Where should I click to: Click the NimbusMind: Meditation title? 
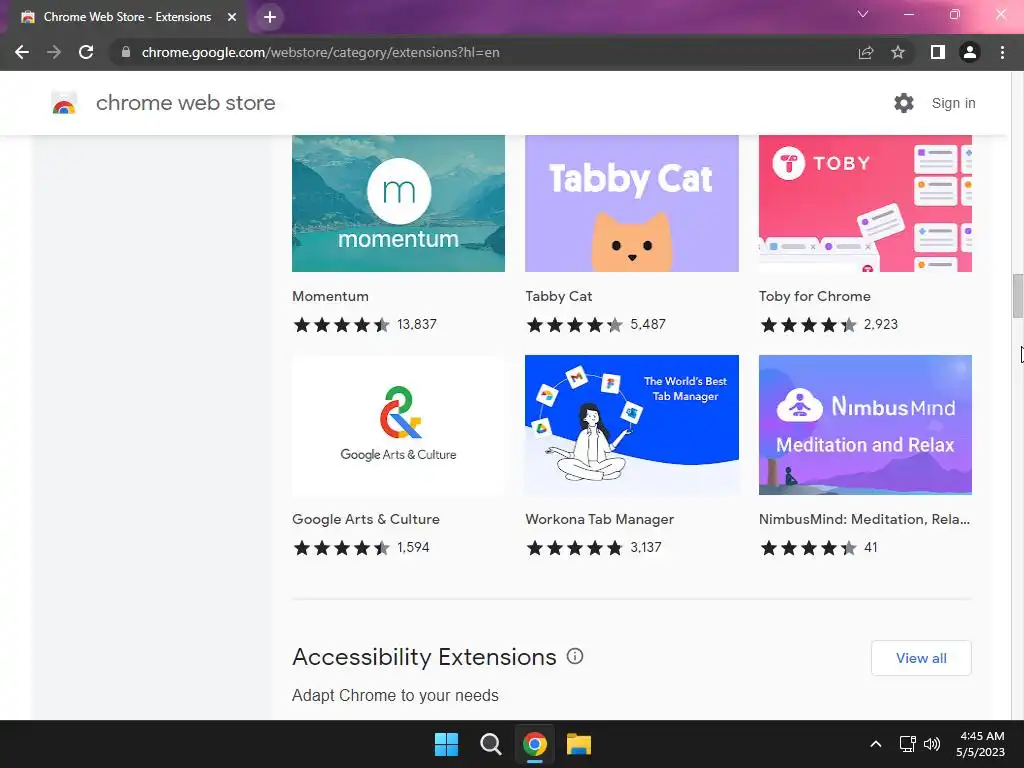(x=864, y=519)
